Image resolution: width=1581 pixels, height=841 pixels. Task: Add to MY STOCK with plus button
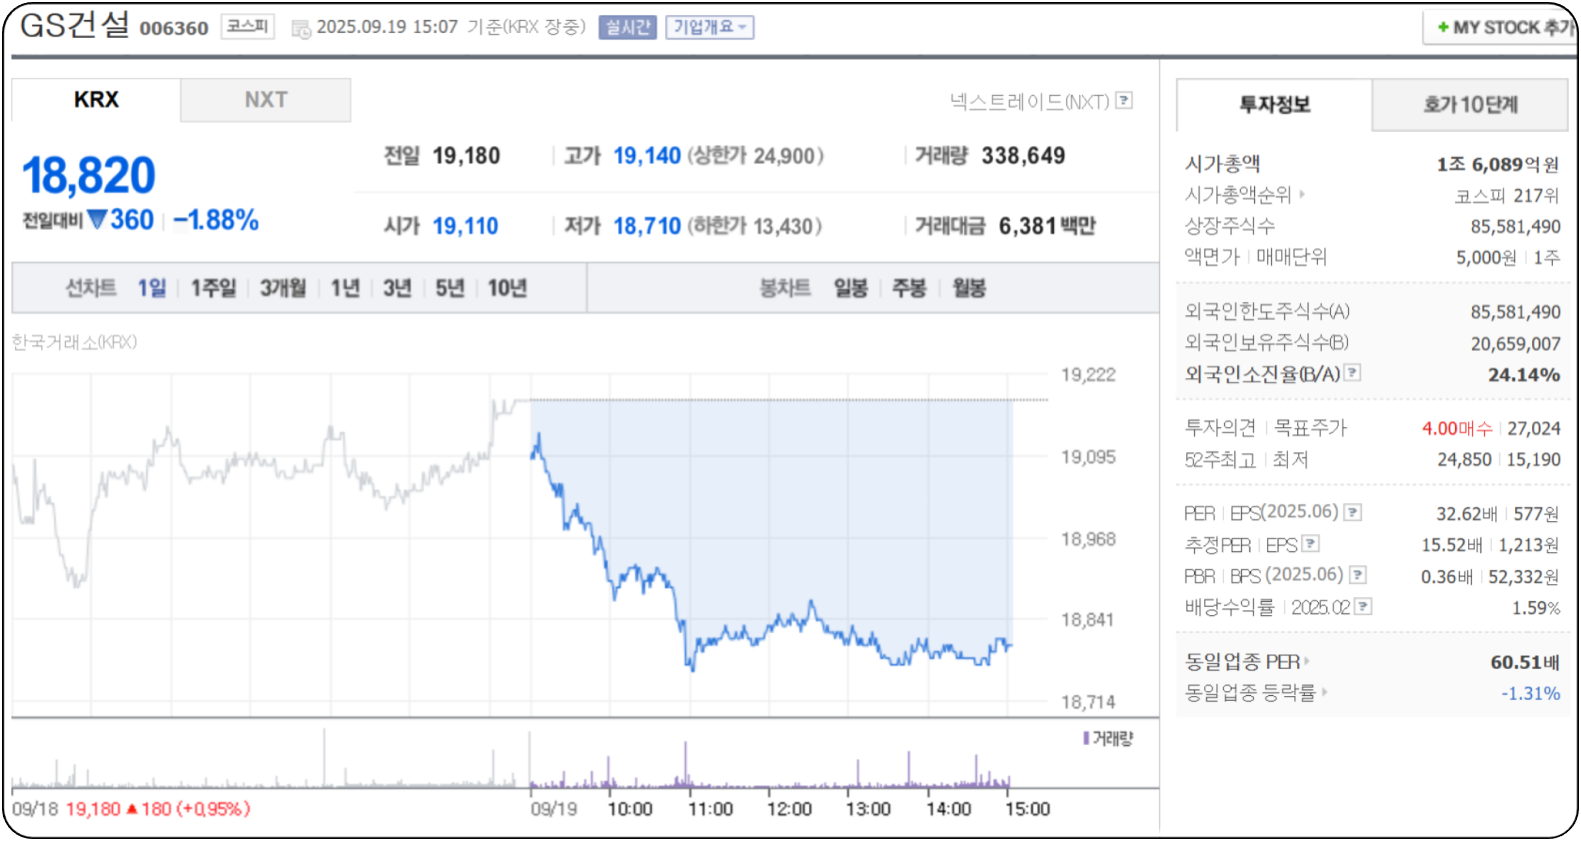click(1503, 28)
